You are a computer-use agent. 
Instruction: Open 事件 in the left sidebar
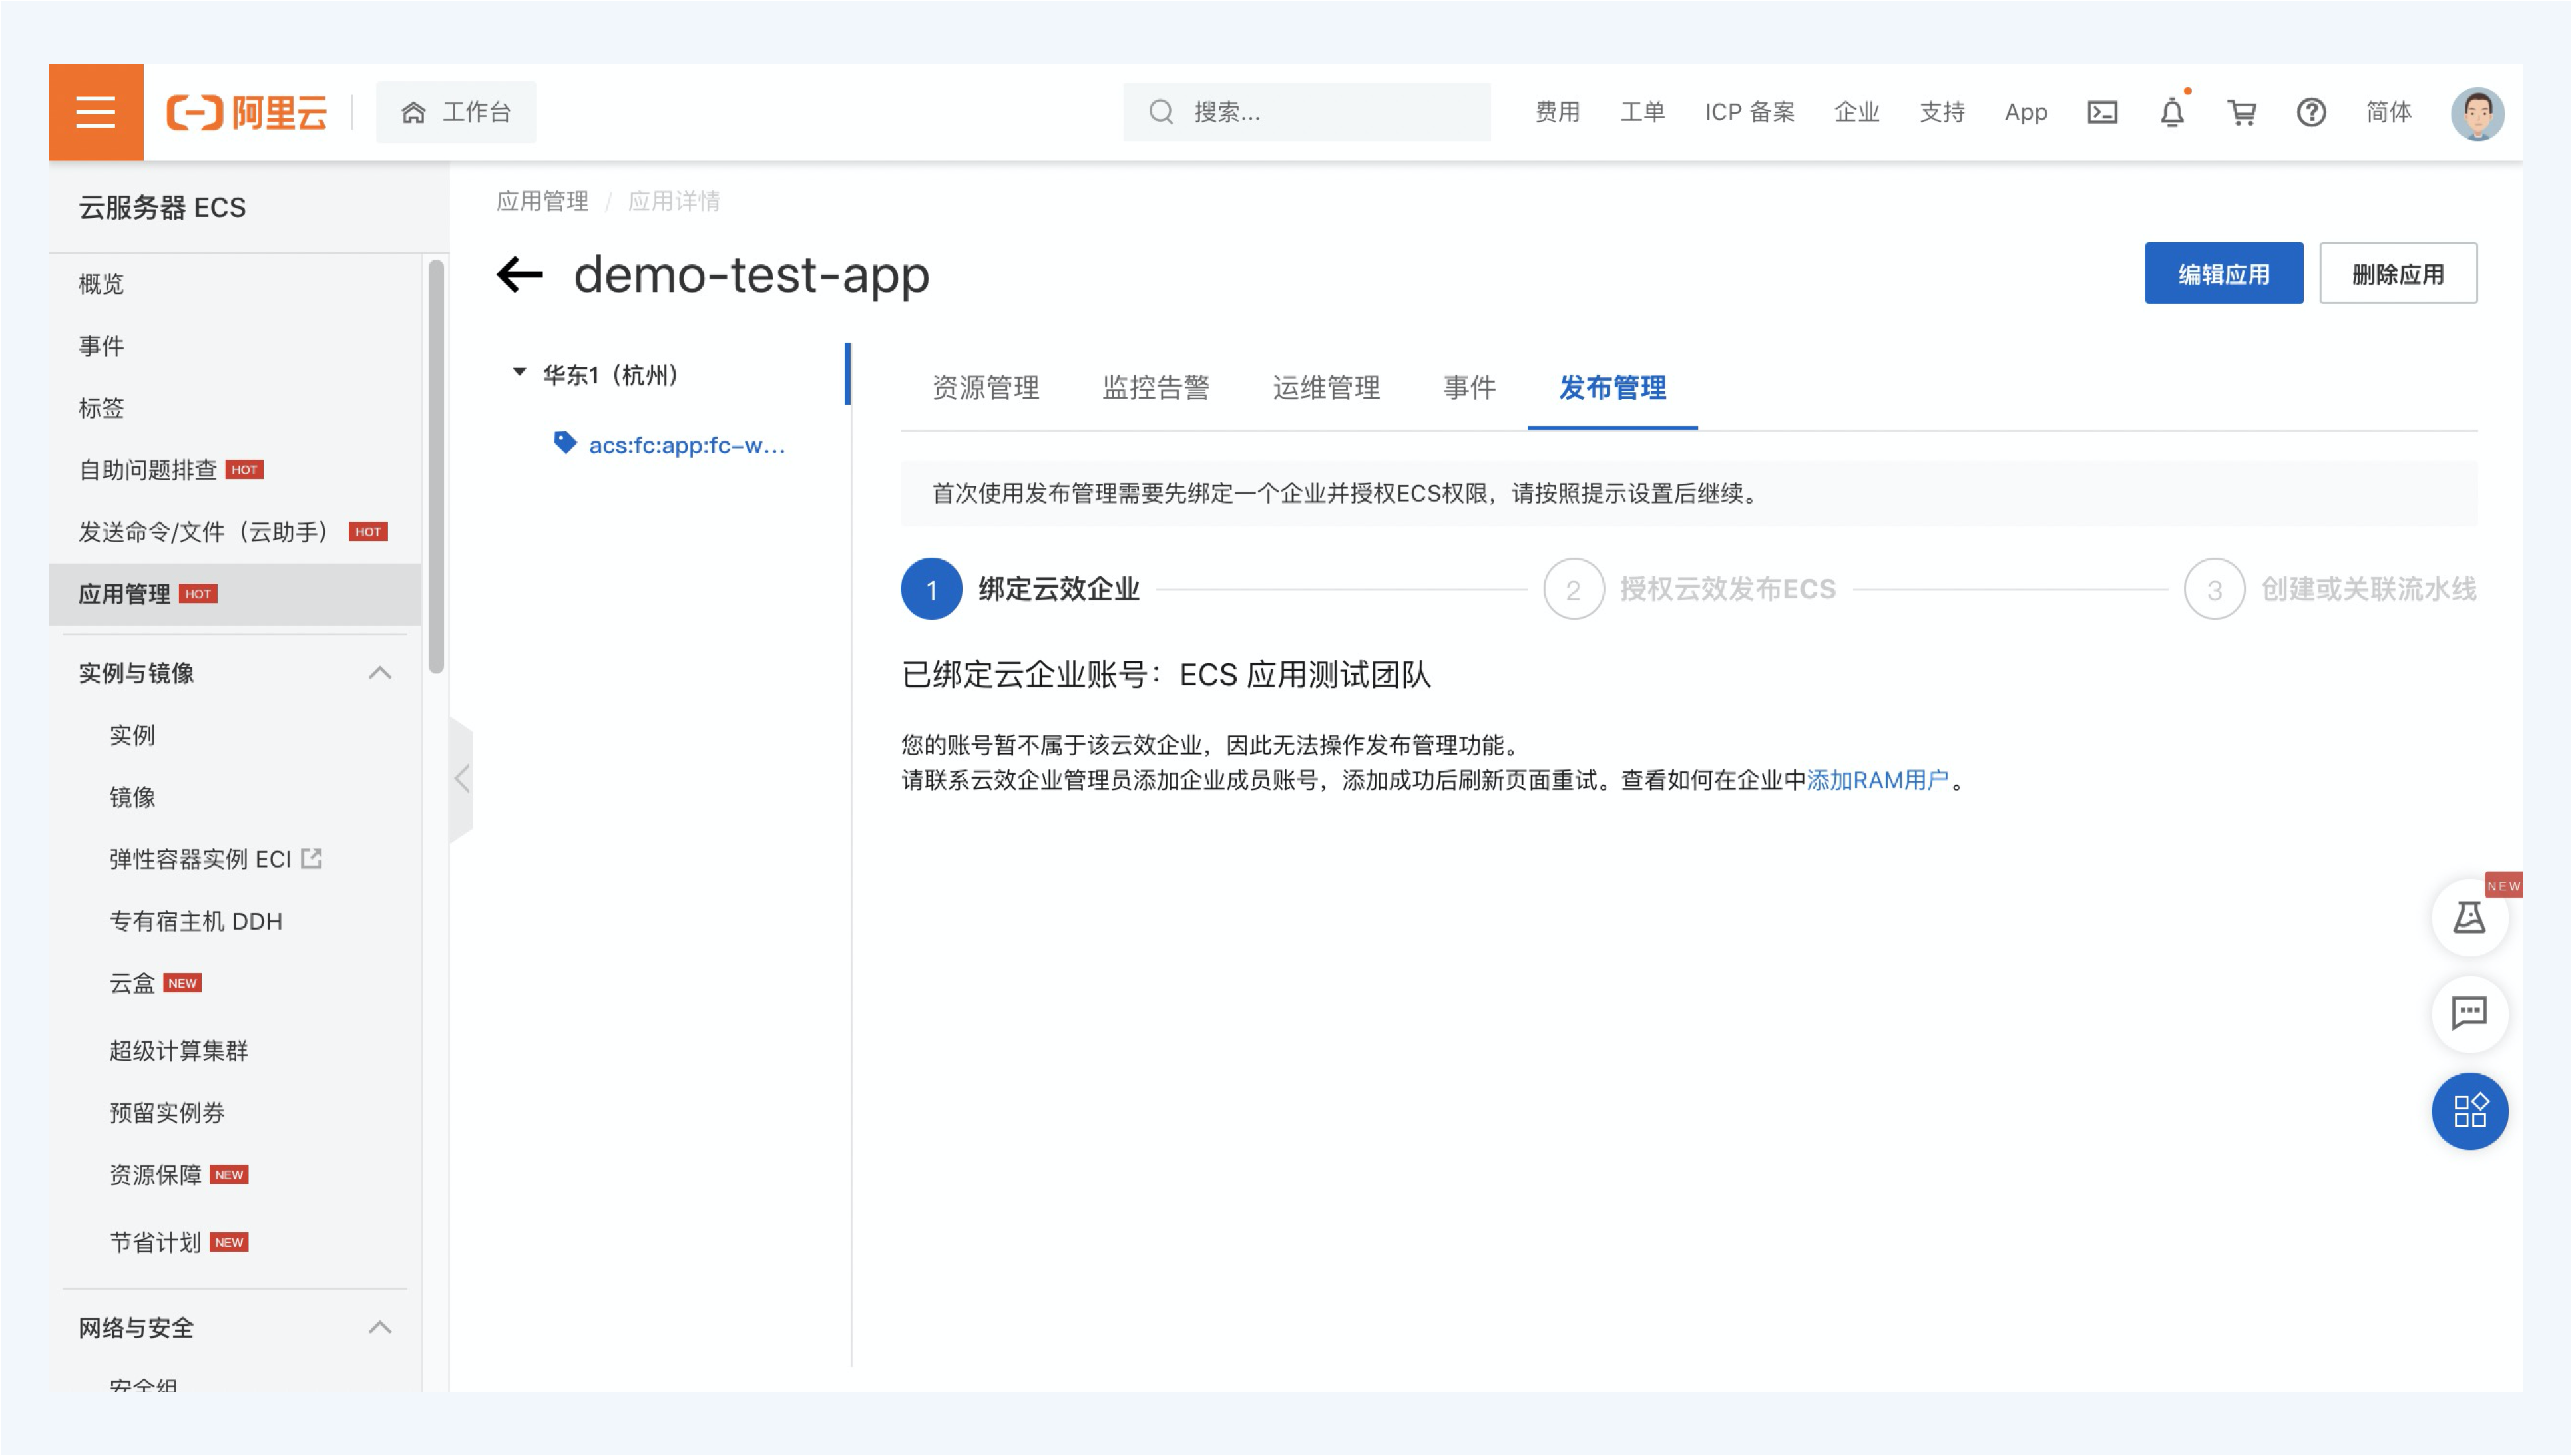(x=101, y=346)
